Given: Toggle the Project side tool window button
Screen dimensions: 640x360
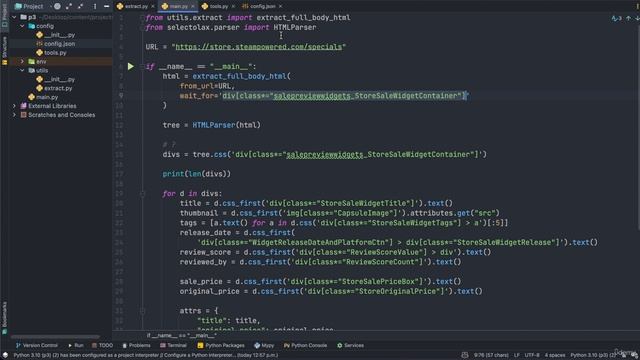Looking at the screenshot, I should click(x=4, y=15).
